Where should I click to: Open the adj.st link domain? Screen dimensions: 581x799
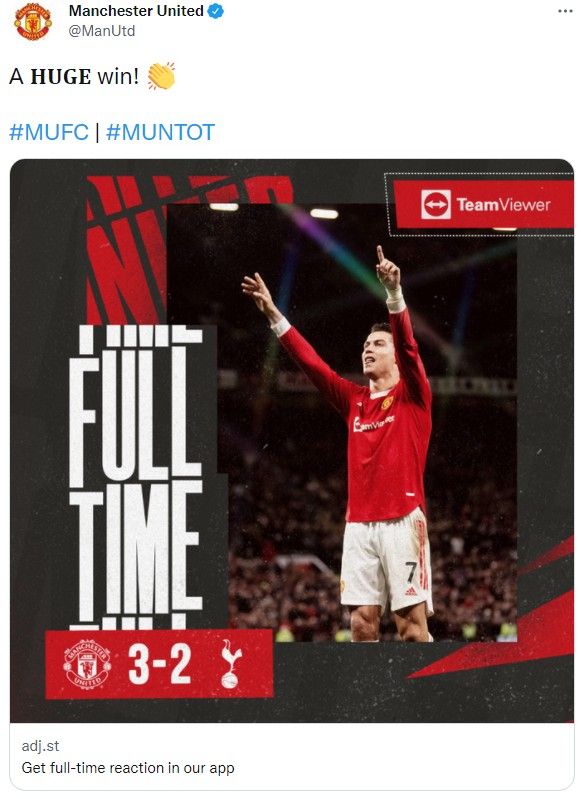point(40,746)
